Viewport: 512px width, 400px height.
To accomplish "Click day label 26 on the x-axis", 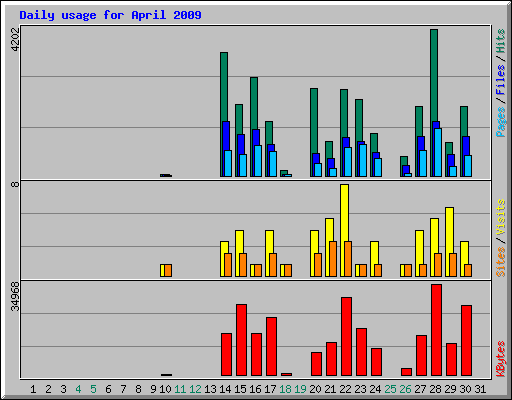I will click(x=405, y=389).
